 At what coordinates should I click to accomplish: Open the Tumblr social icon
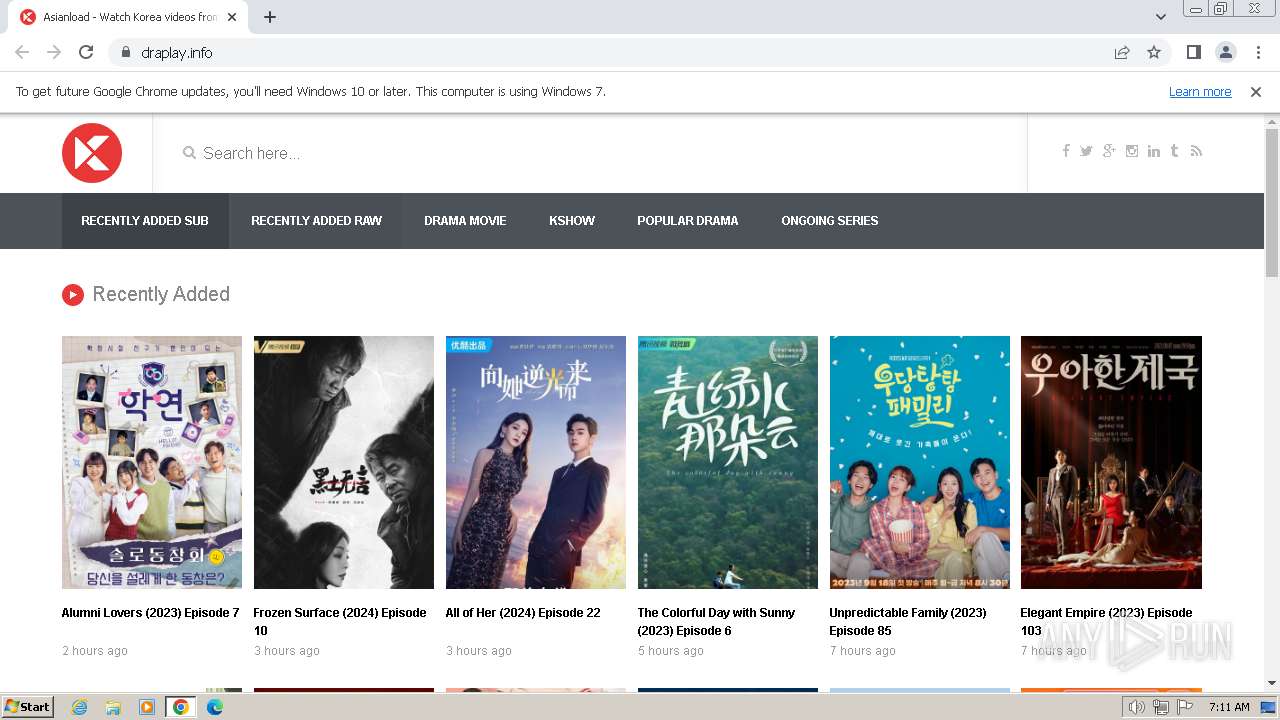(x=1174, y=151)
